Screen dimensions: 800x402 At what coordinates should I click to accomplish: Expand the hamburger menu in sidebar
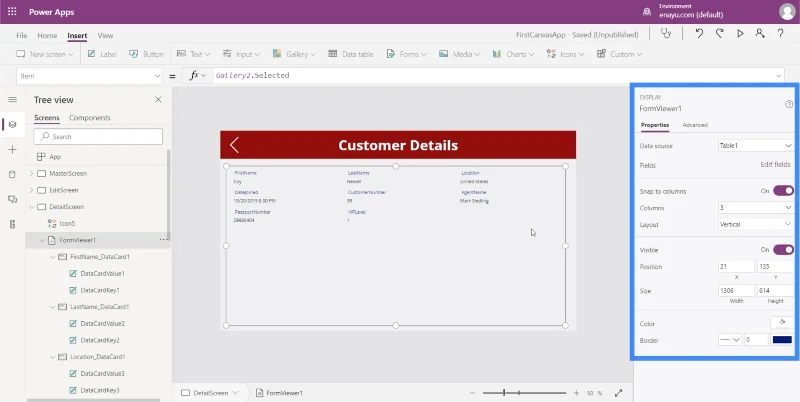13,99
